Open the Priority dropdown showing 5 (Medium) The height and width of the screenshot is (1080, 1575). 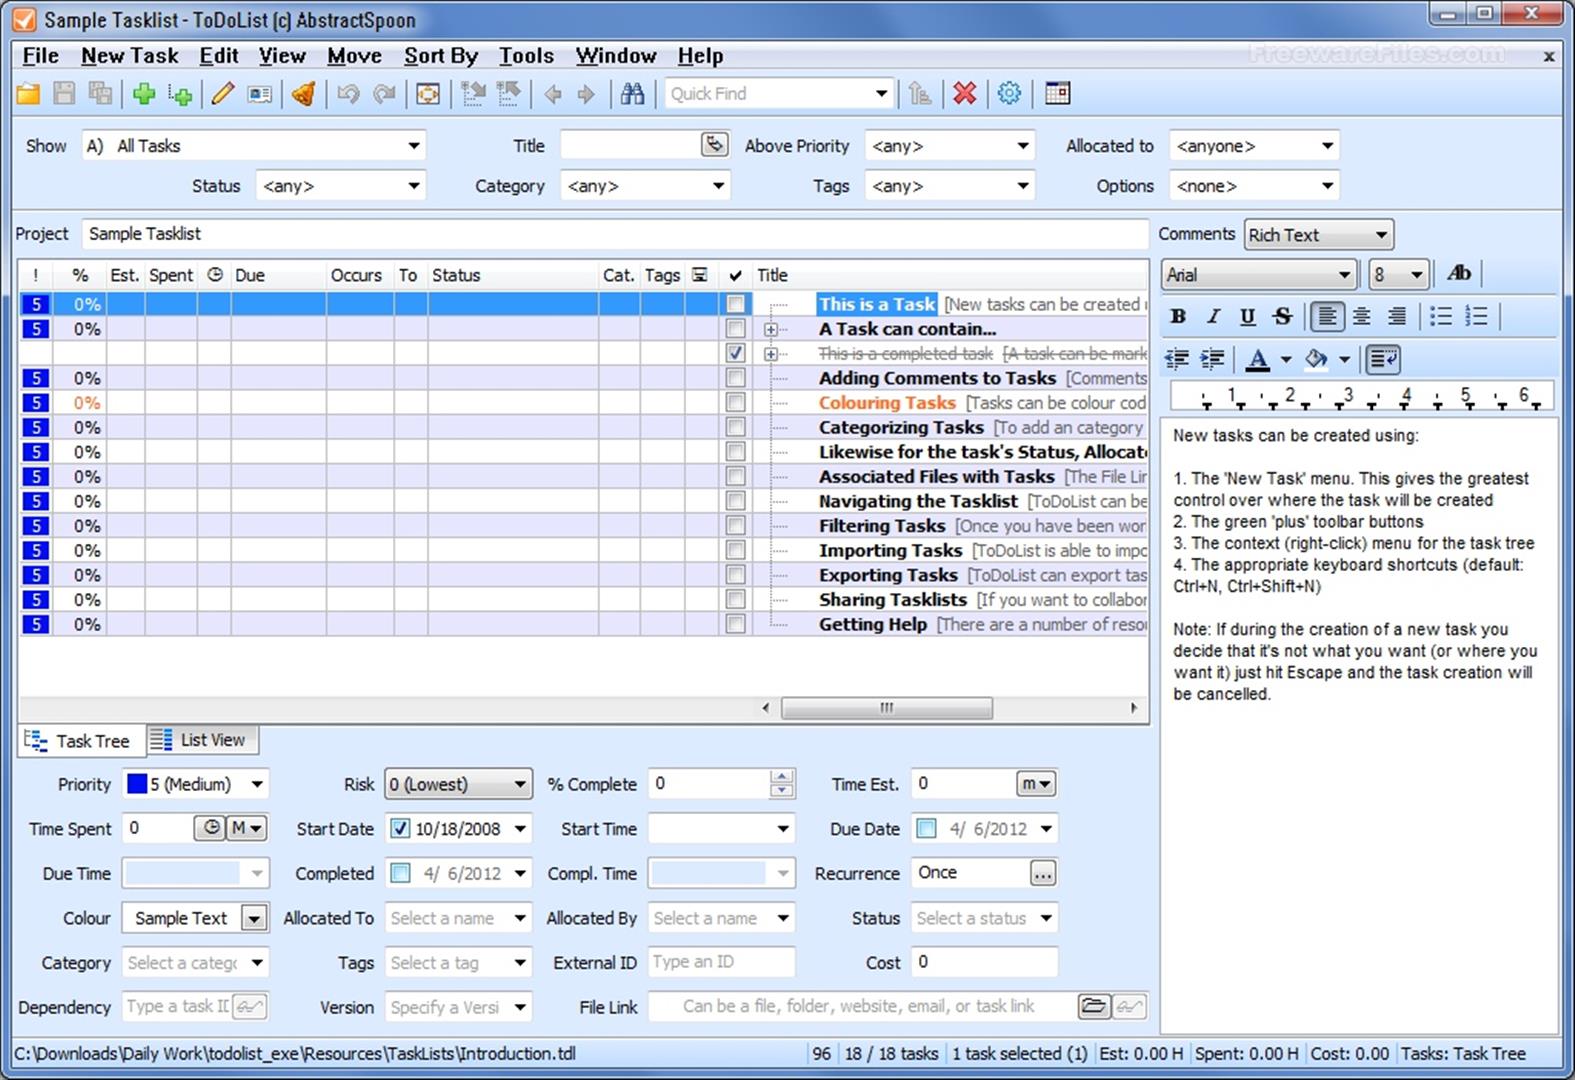point(257,785)
